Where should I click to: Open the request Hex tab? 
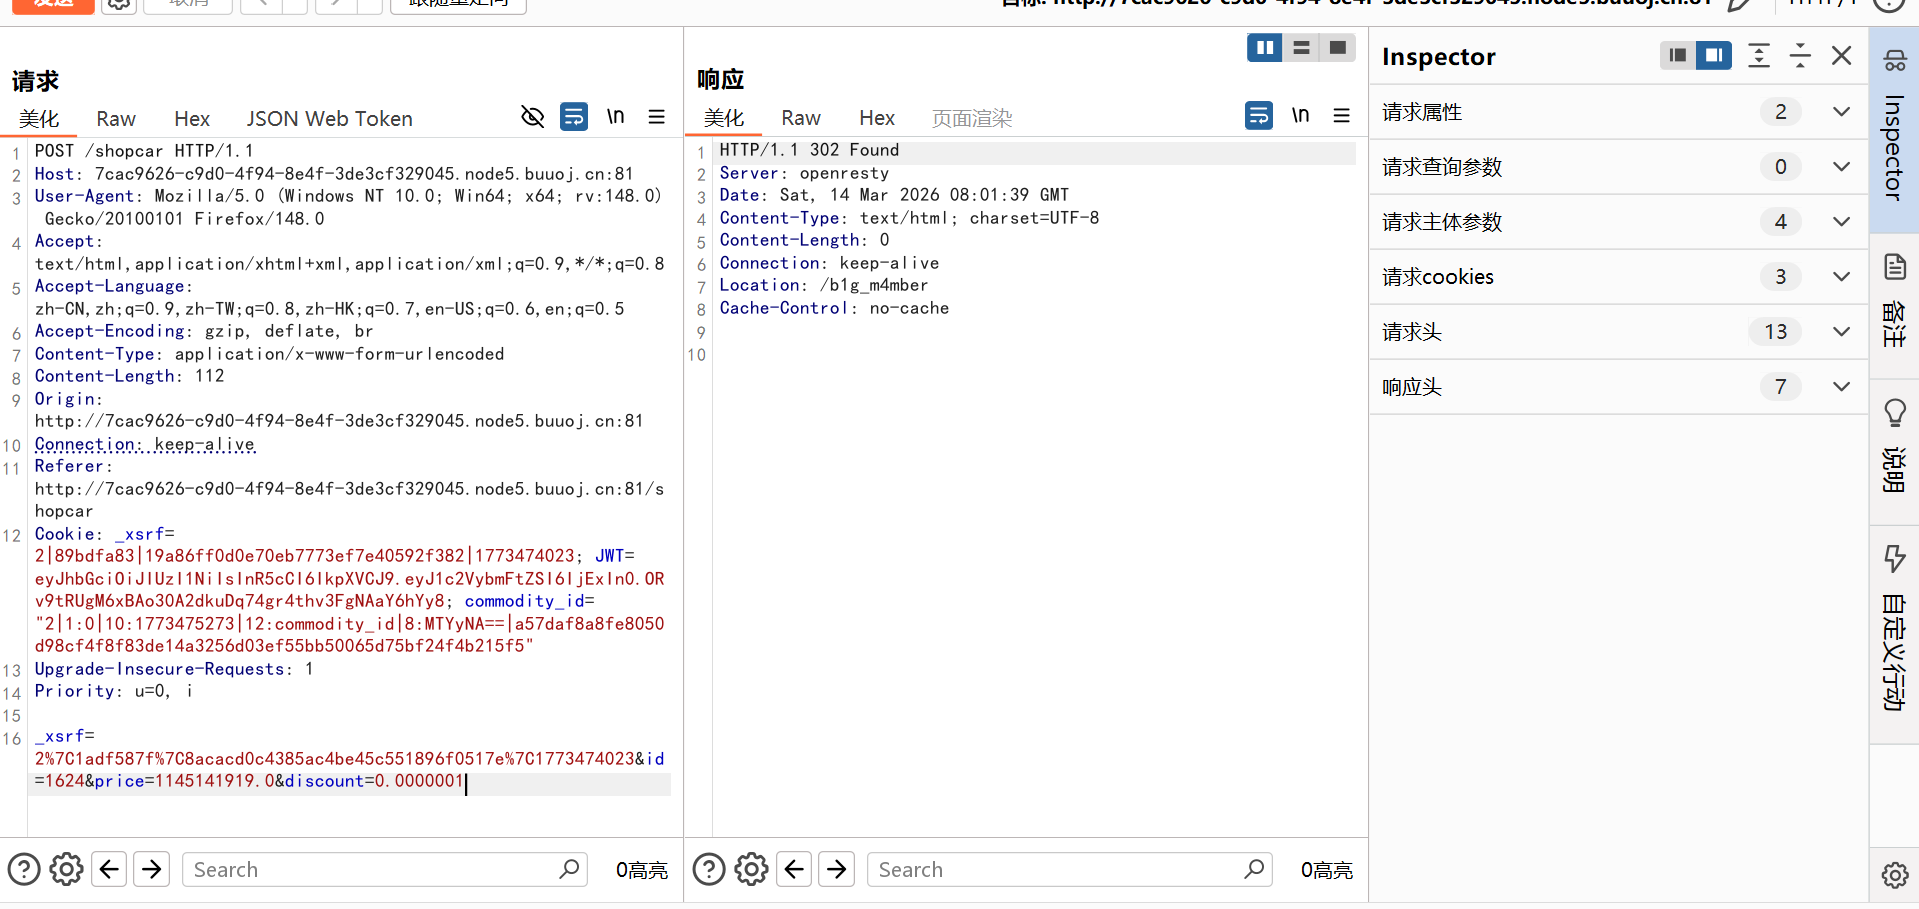coord(191,119)
